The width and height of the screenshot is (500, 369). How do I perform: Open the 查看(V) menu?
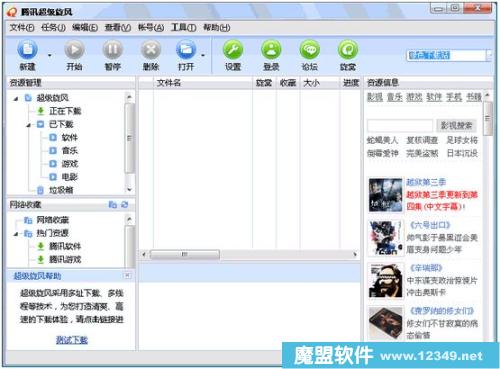pyautogui.click(x=118, y=27)
